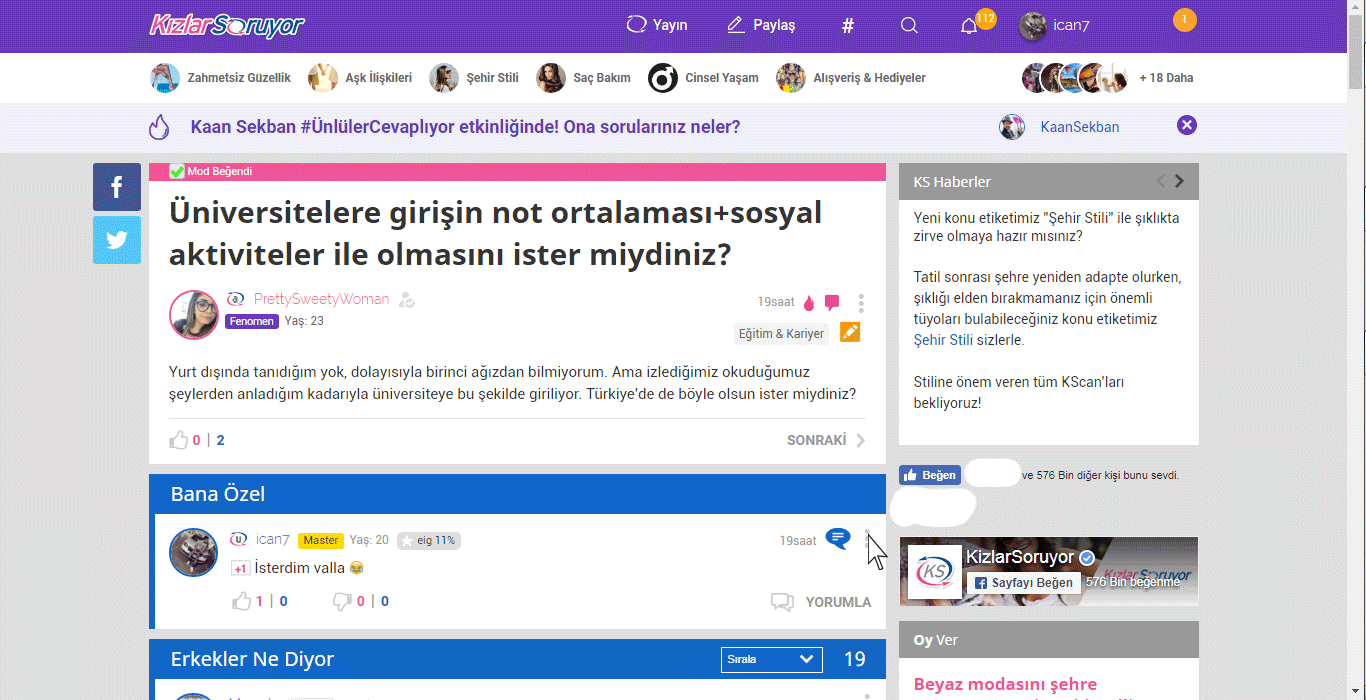Click the user avatars group beside + 18 Daha
This screenshot has height=700, width=1366.
coord(1075,78)
